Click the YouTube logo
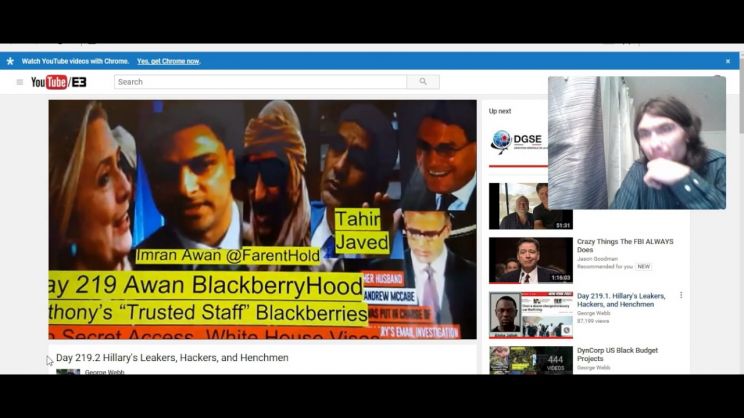This screenshot has width=744, height=418. coord(58,82)
